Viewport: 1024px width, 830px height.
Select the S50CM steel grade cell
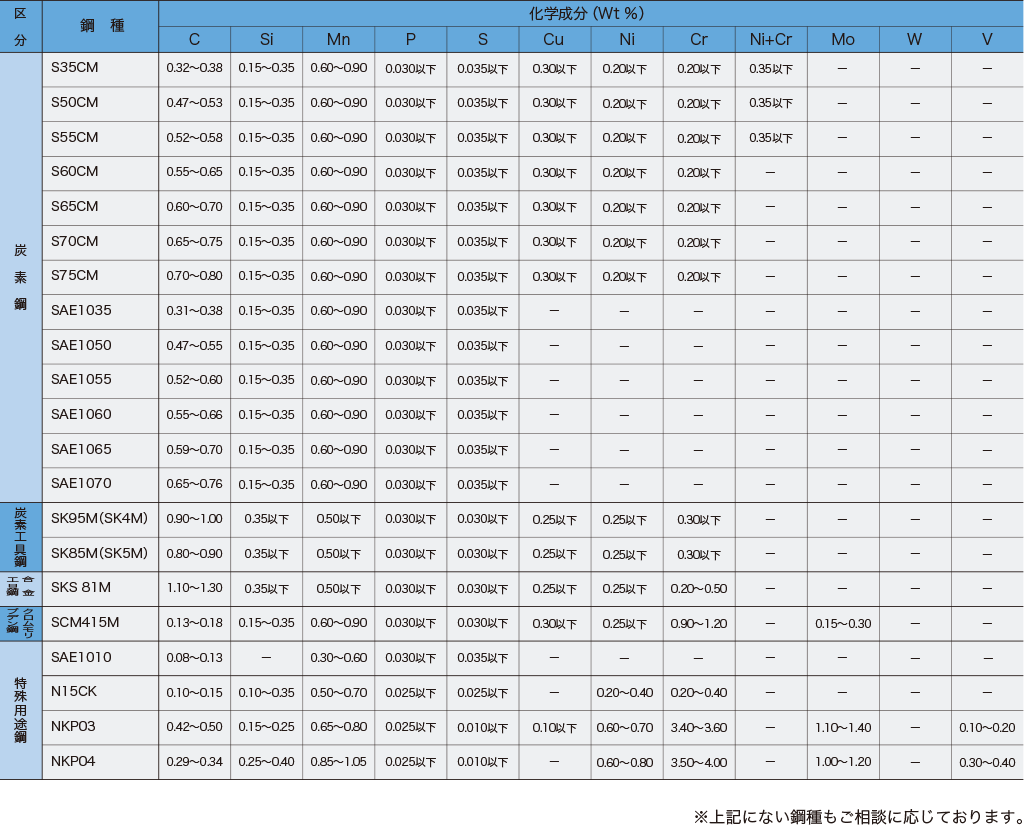point(101,104)
